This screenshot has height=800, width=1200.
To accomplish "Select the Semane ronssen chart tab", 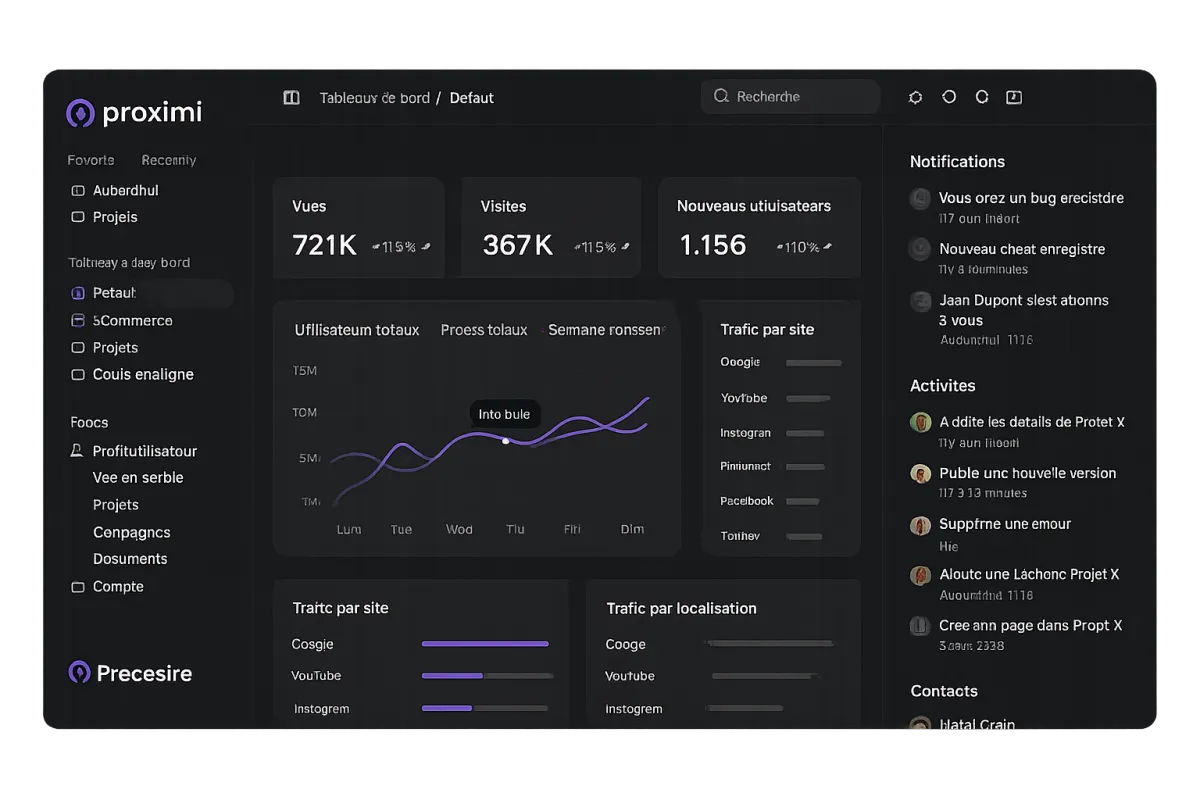I will tap(606, 330).
